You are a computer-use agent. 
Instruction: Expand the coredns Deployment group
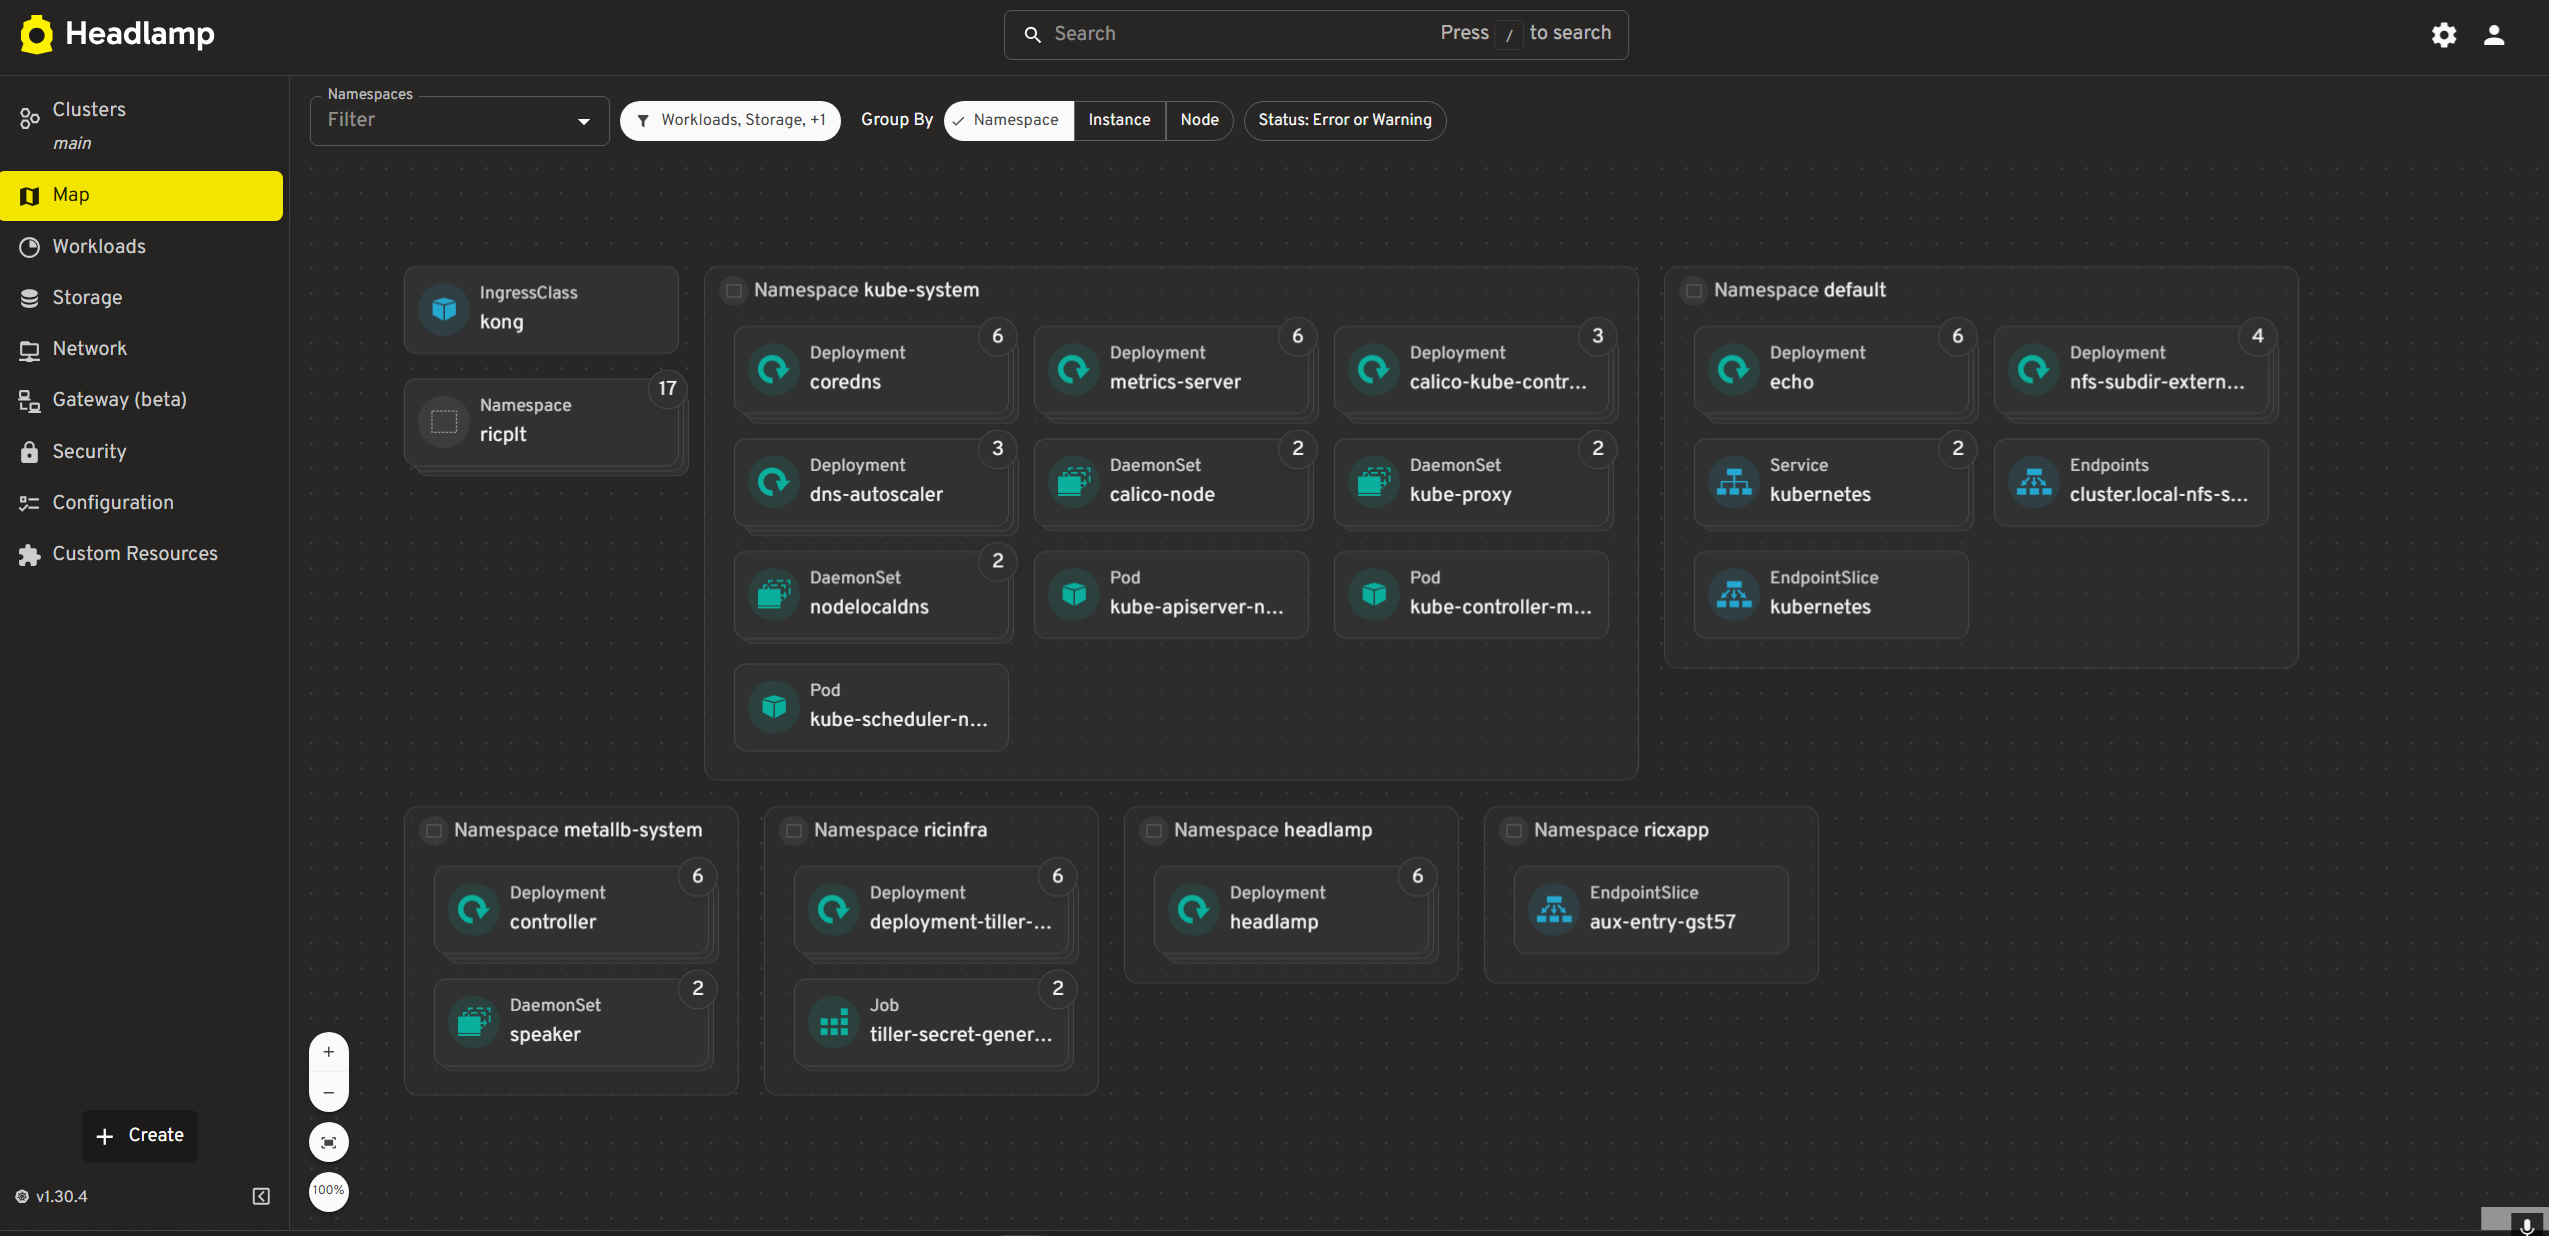coord(998,337)
